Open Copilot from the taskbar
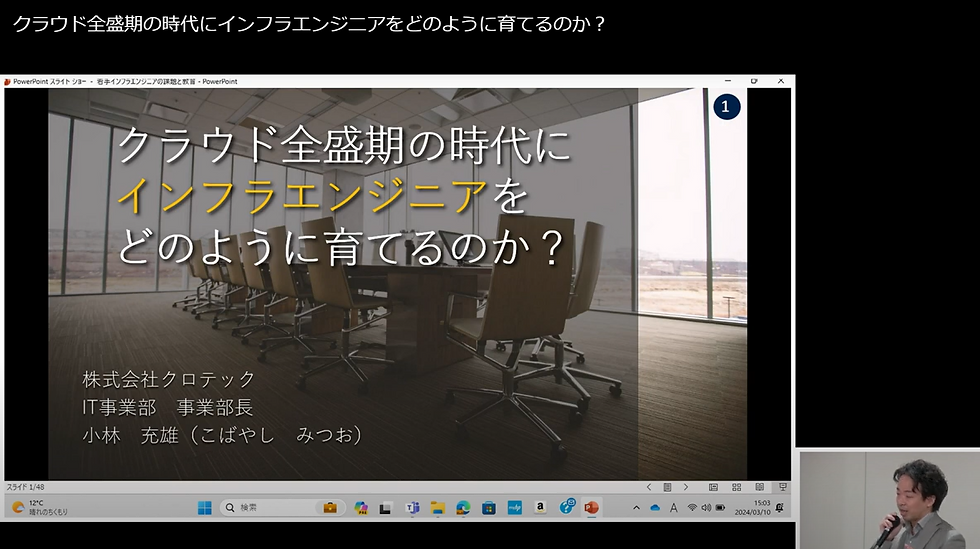The width and height of the screenshot is (980, 549). (361, 508)
